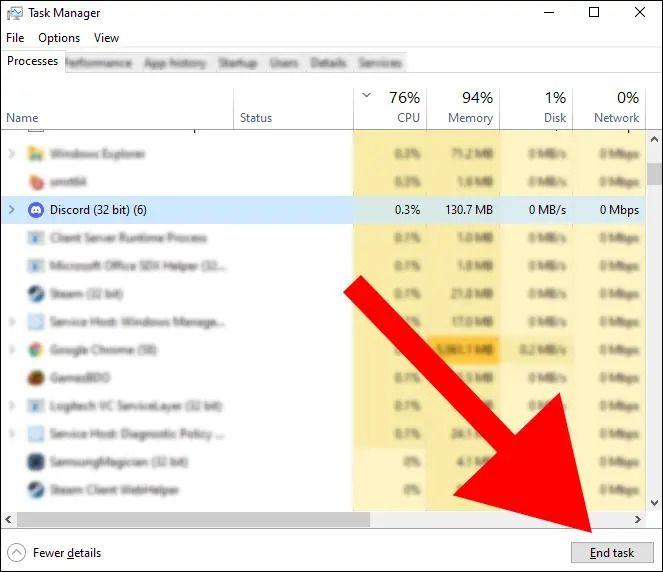Click the horizontal scrollbar left arrow
Viewport: 663px width, 572px height.
[8, 519]
